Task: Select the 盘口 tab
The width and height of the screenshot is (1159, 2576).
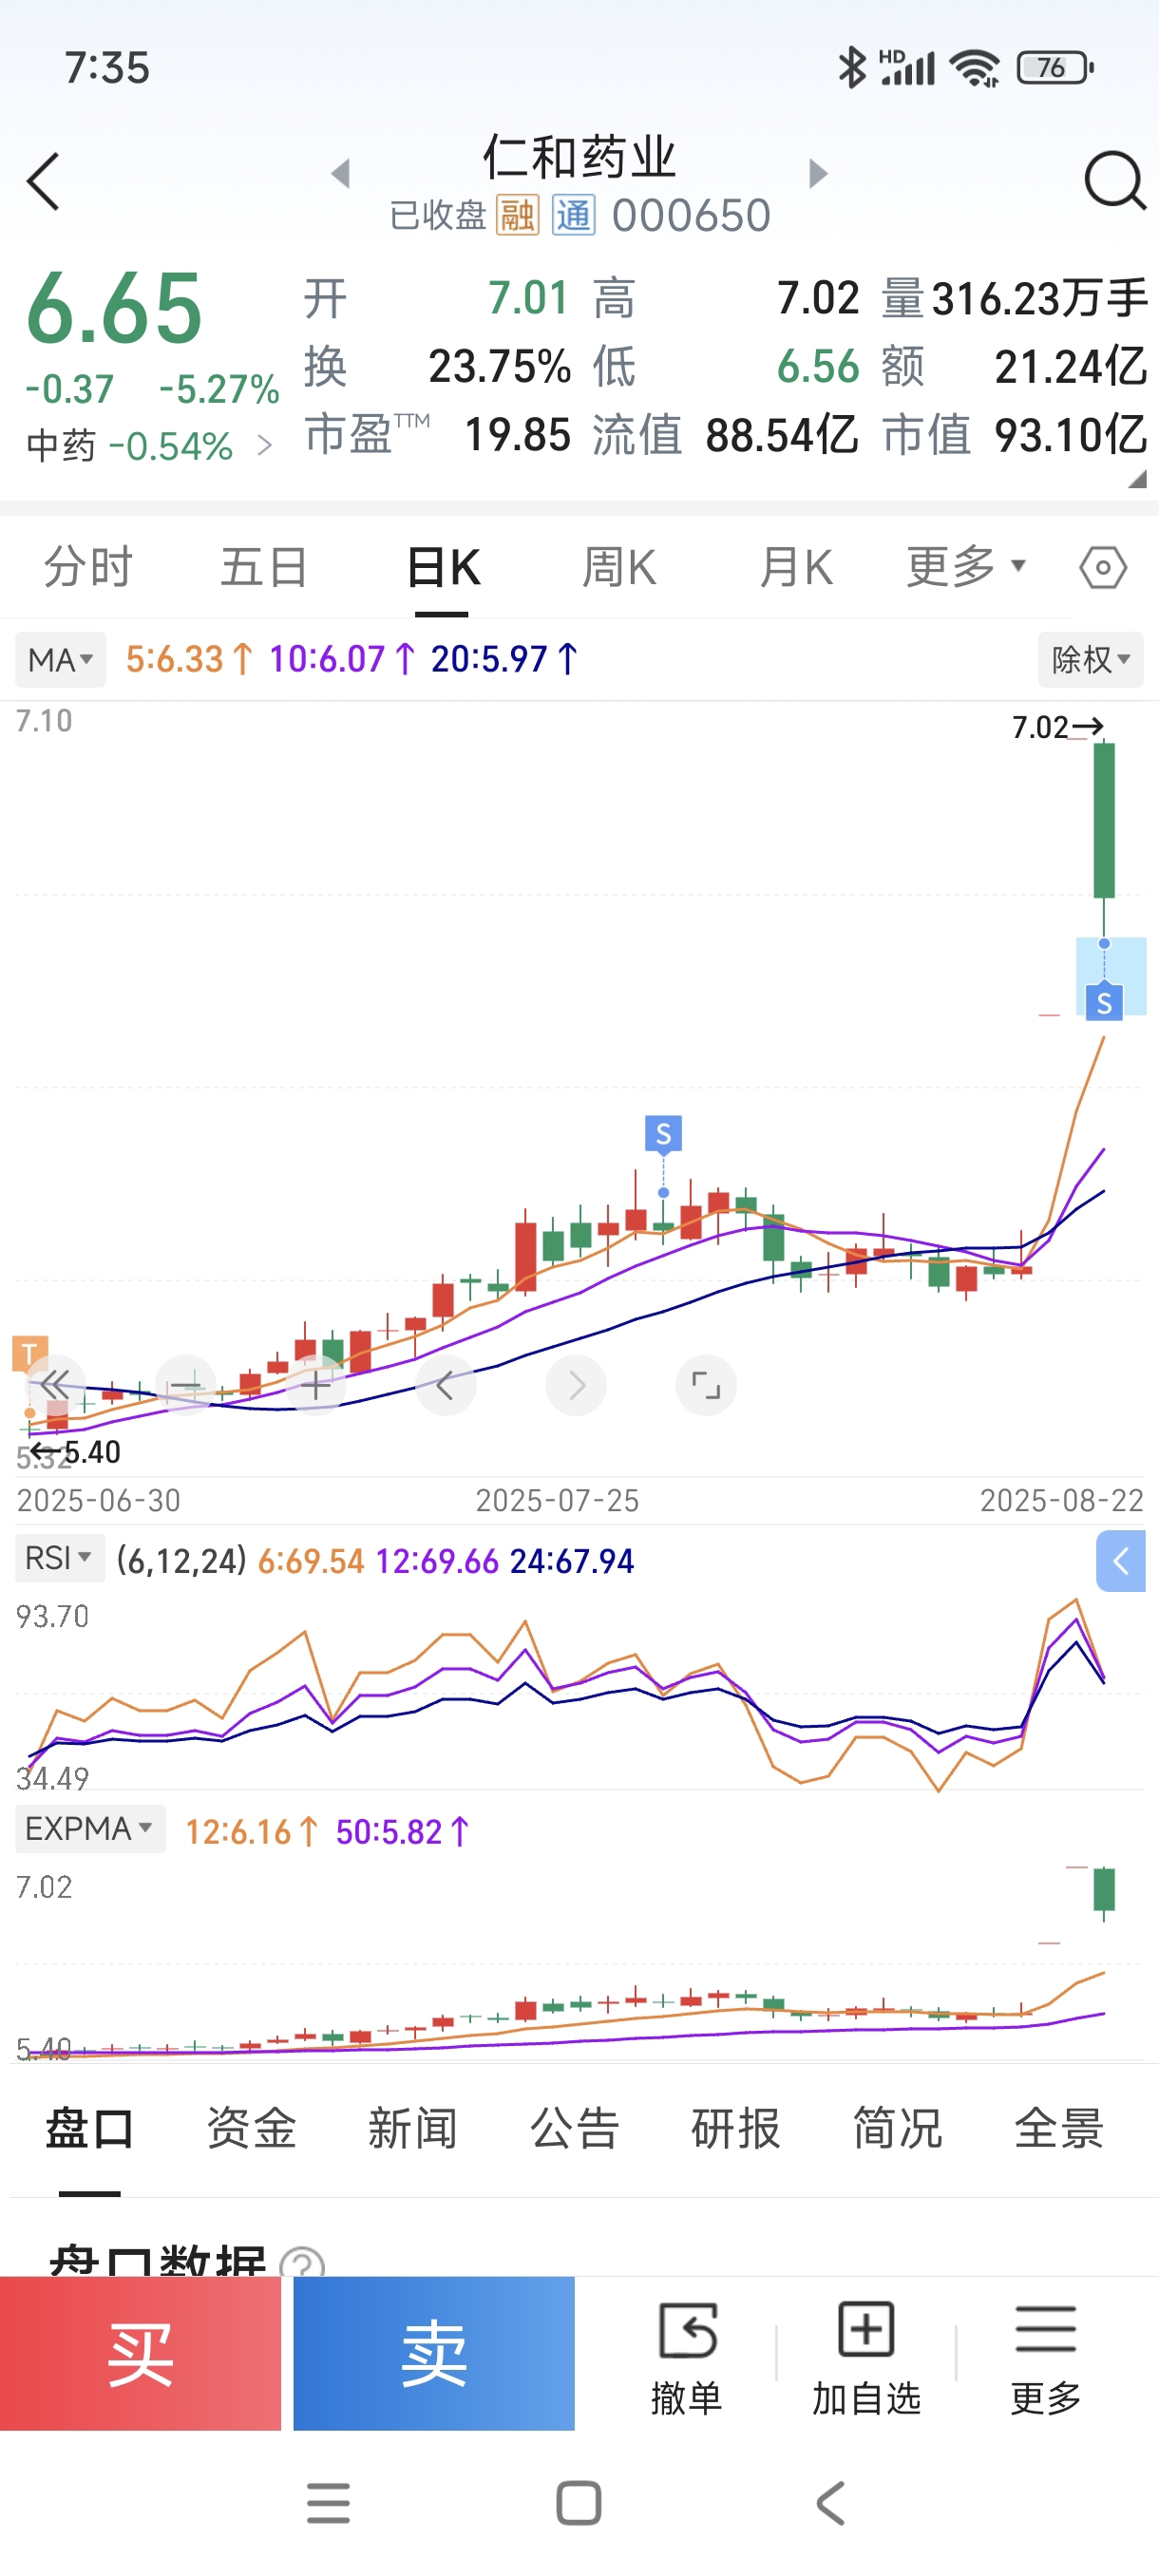Action: [x=90, y=2128]
